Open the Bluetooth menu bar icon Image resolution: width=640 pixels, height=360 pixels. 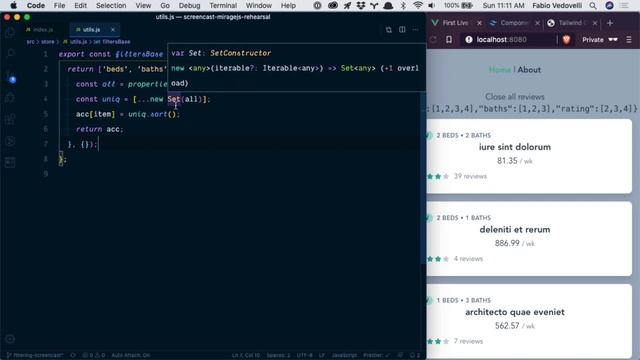[x=403, y=5]
